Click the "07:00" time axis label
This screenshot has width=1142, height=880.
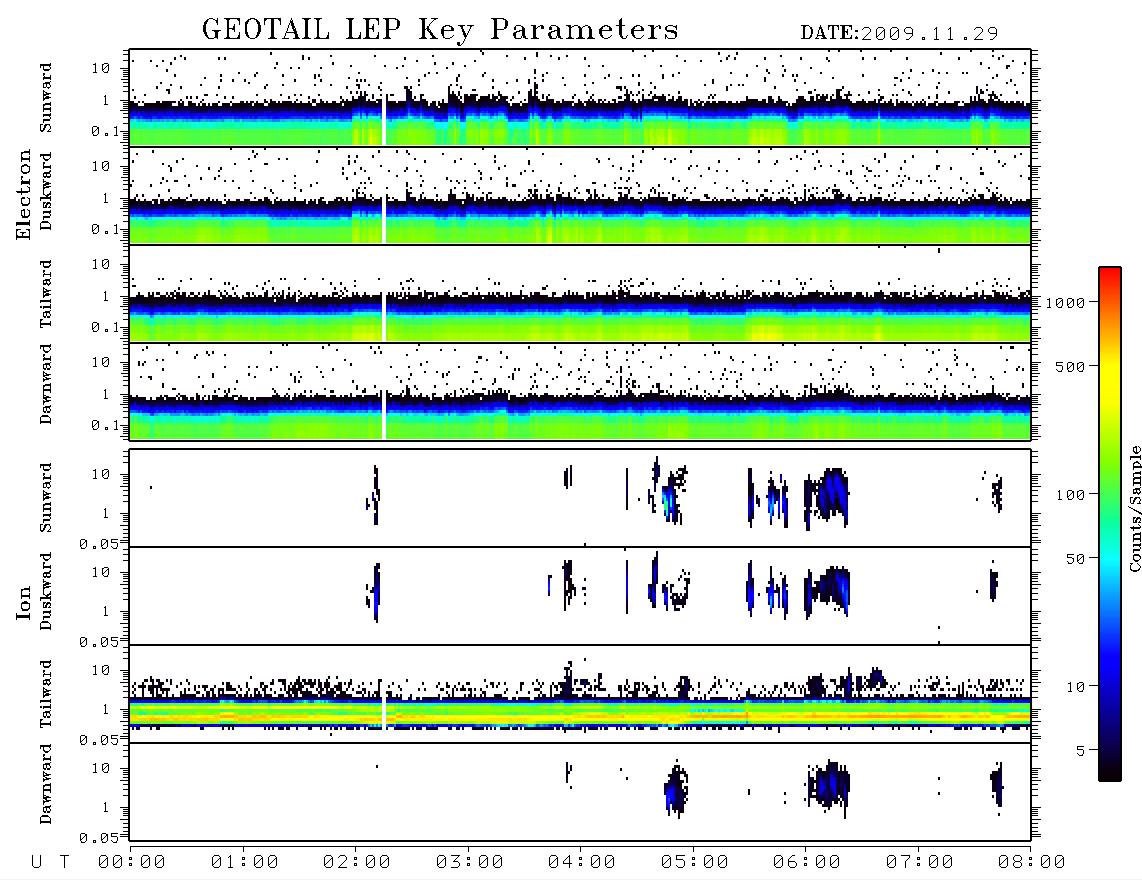tap(920, 862)
